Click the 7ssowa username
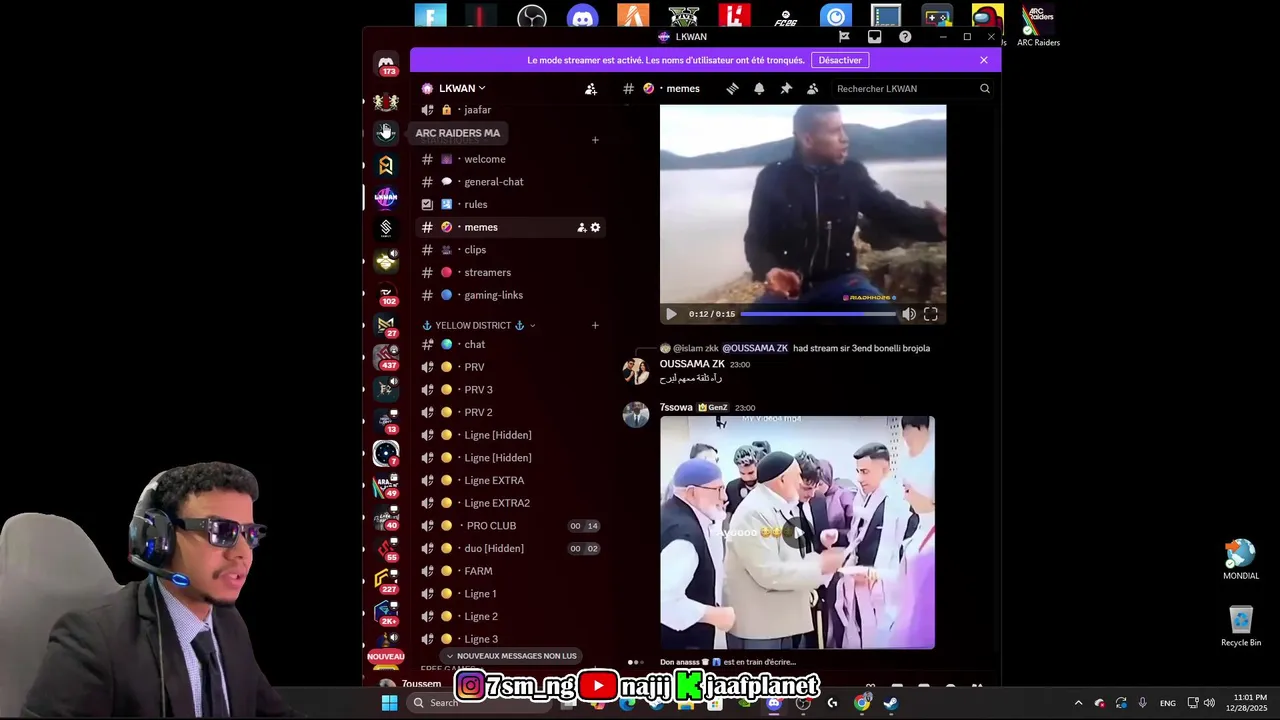The image size is (1280, 720). click(676, 408)
